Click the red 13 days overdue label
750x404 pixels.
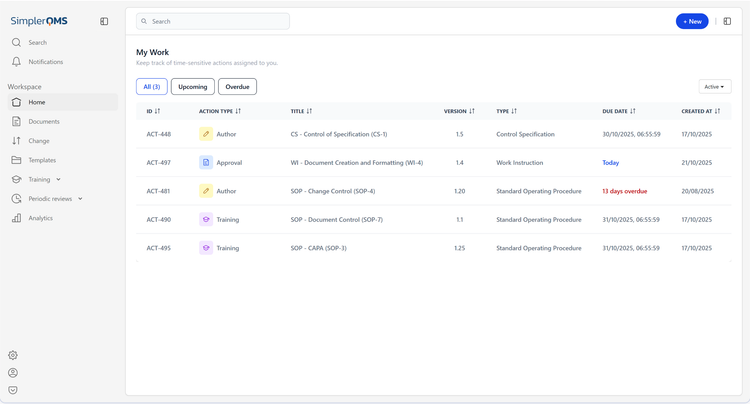click(x=624, y=191)
